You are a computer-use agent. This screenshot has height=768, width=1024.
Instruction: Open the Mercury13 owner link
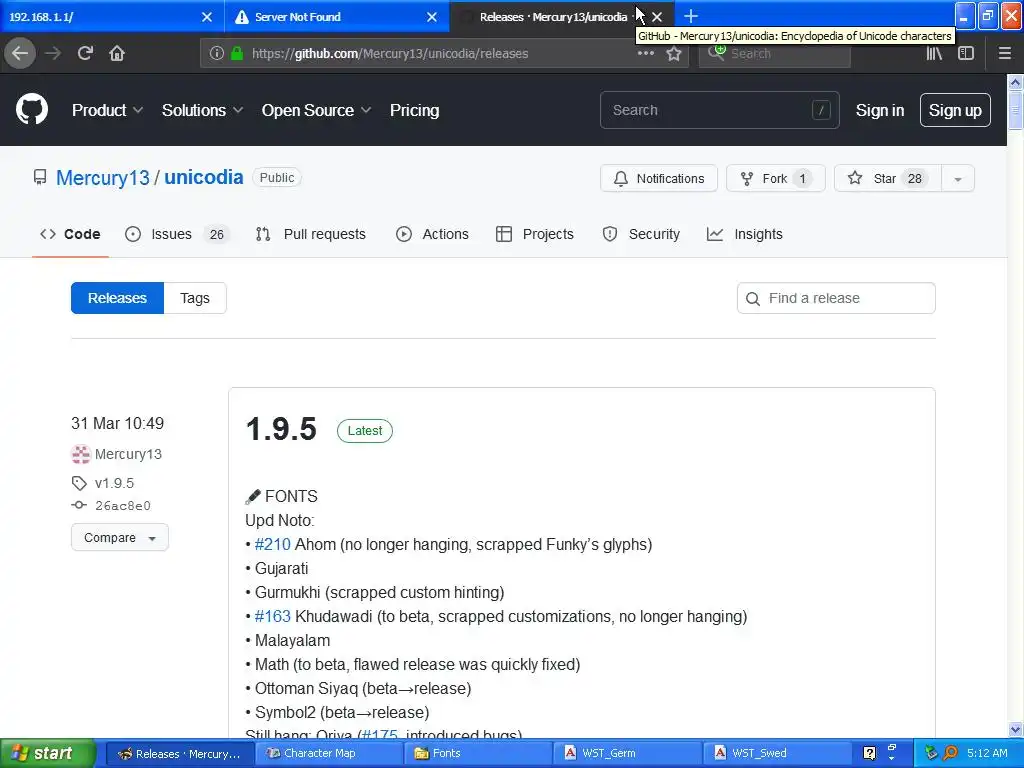point(103,178)
